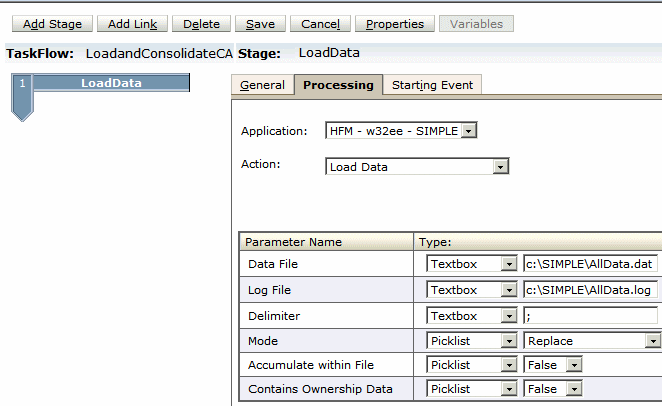Open the Starting Event tab
This screenshot has height=406, width=662.
[432, 86]
